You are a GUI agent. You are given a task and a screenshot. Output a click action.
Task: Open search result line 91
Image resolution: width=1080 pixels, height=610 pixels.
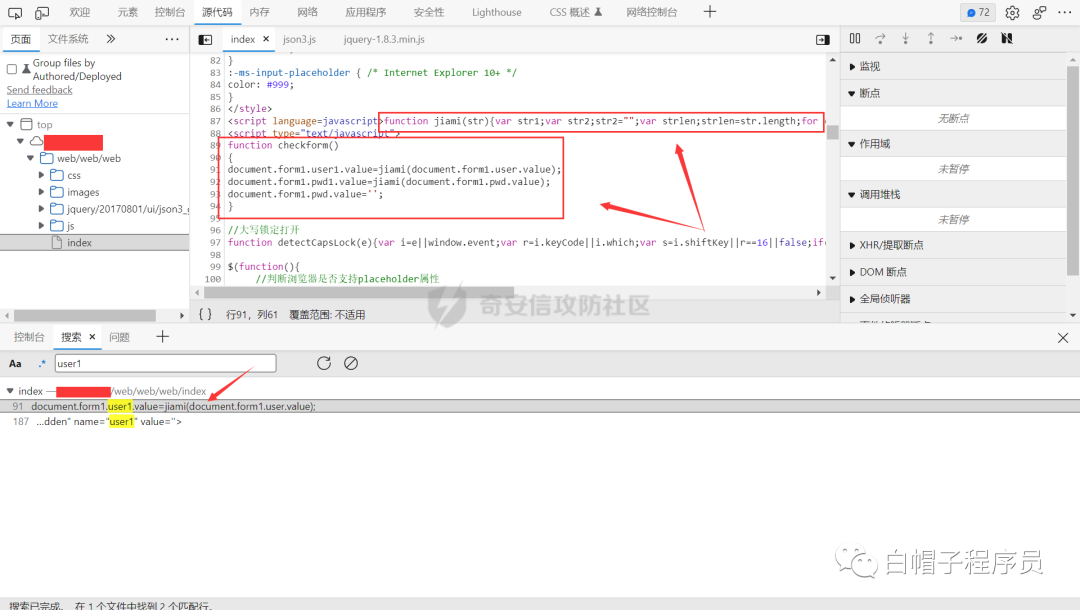[540, 406]
